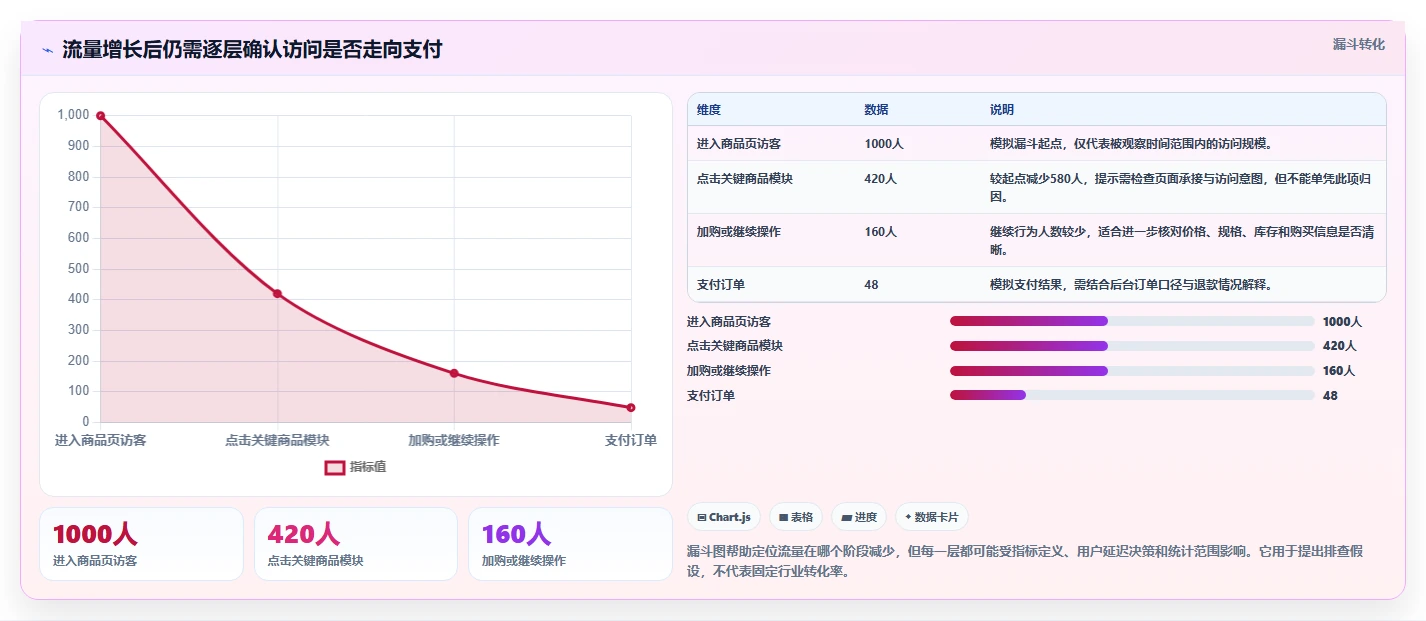Click the 维度 column header

click(709, 109)
